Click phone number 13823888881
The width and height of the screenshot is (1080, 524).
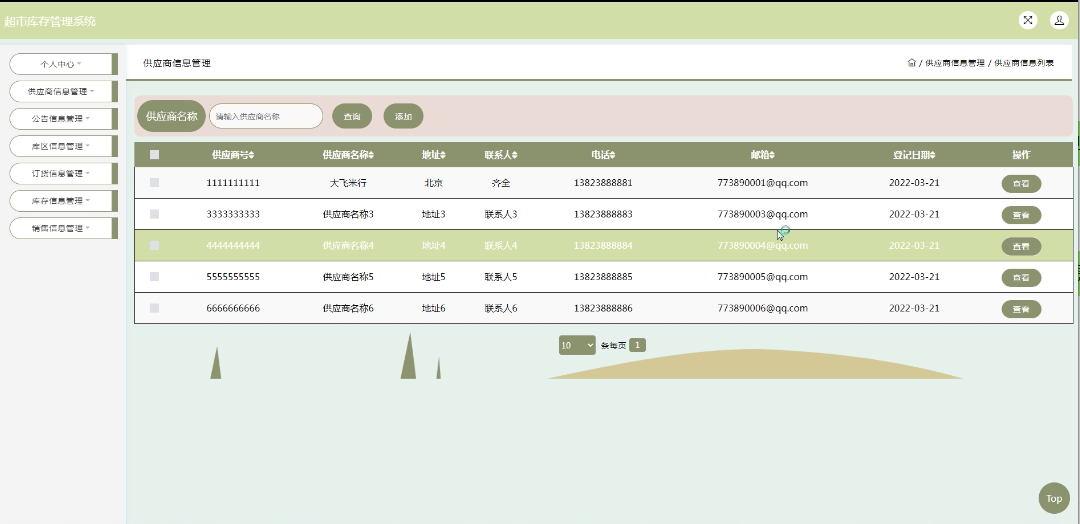tap(603, 183)
